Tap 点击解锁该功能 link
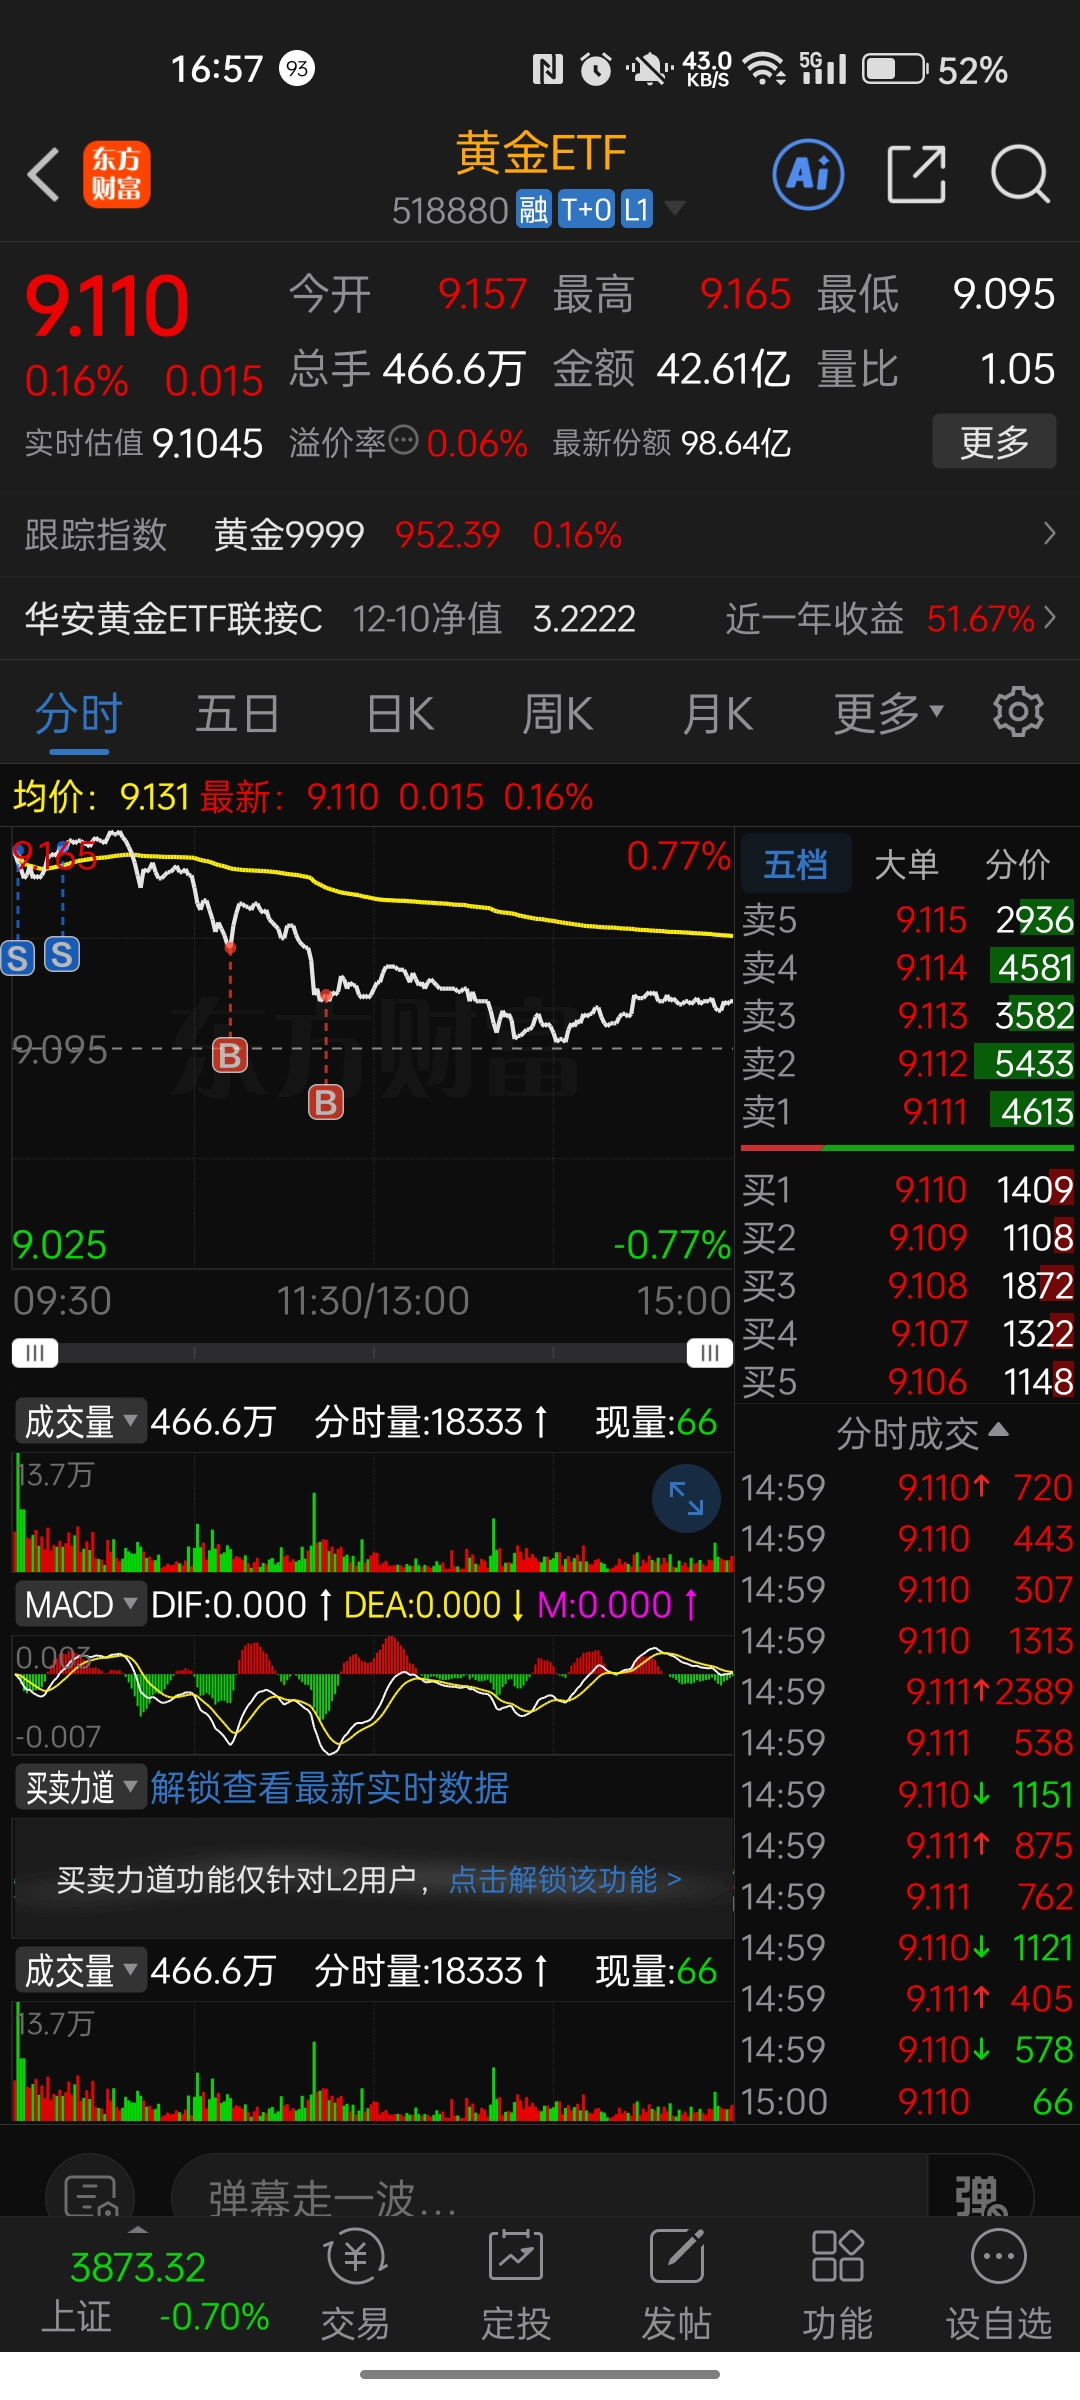This screenshot has height=2400, width=1080. tap(565, 1879)
